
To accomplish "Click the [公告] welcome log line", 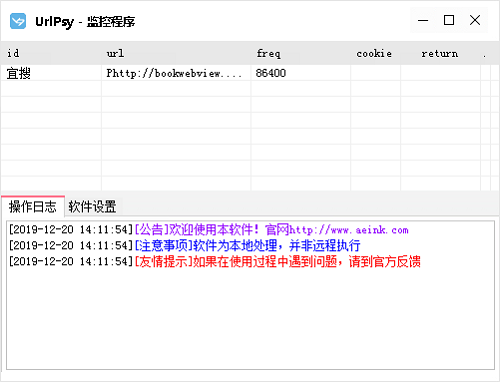I will [209, 230].
